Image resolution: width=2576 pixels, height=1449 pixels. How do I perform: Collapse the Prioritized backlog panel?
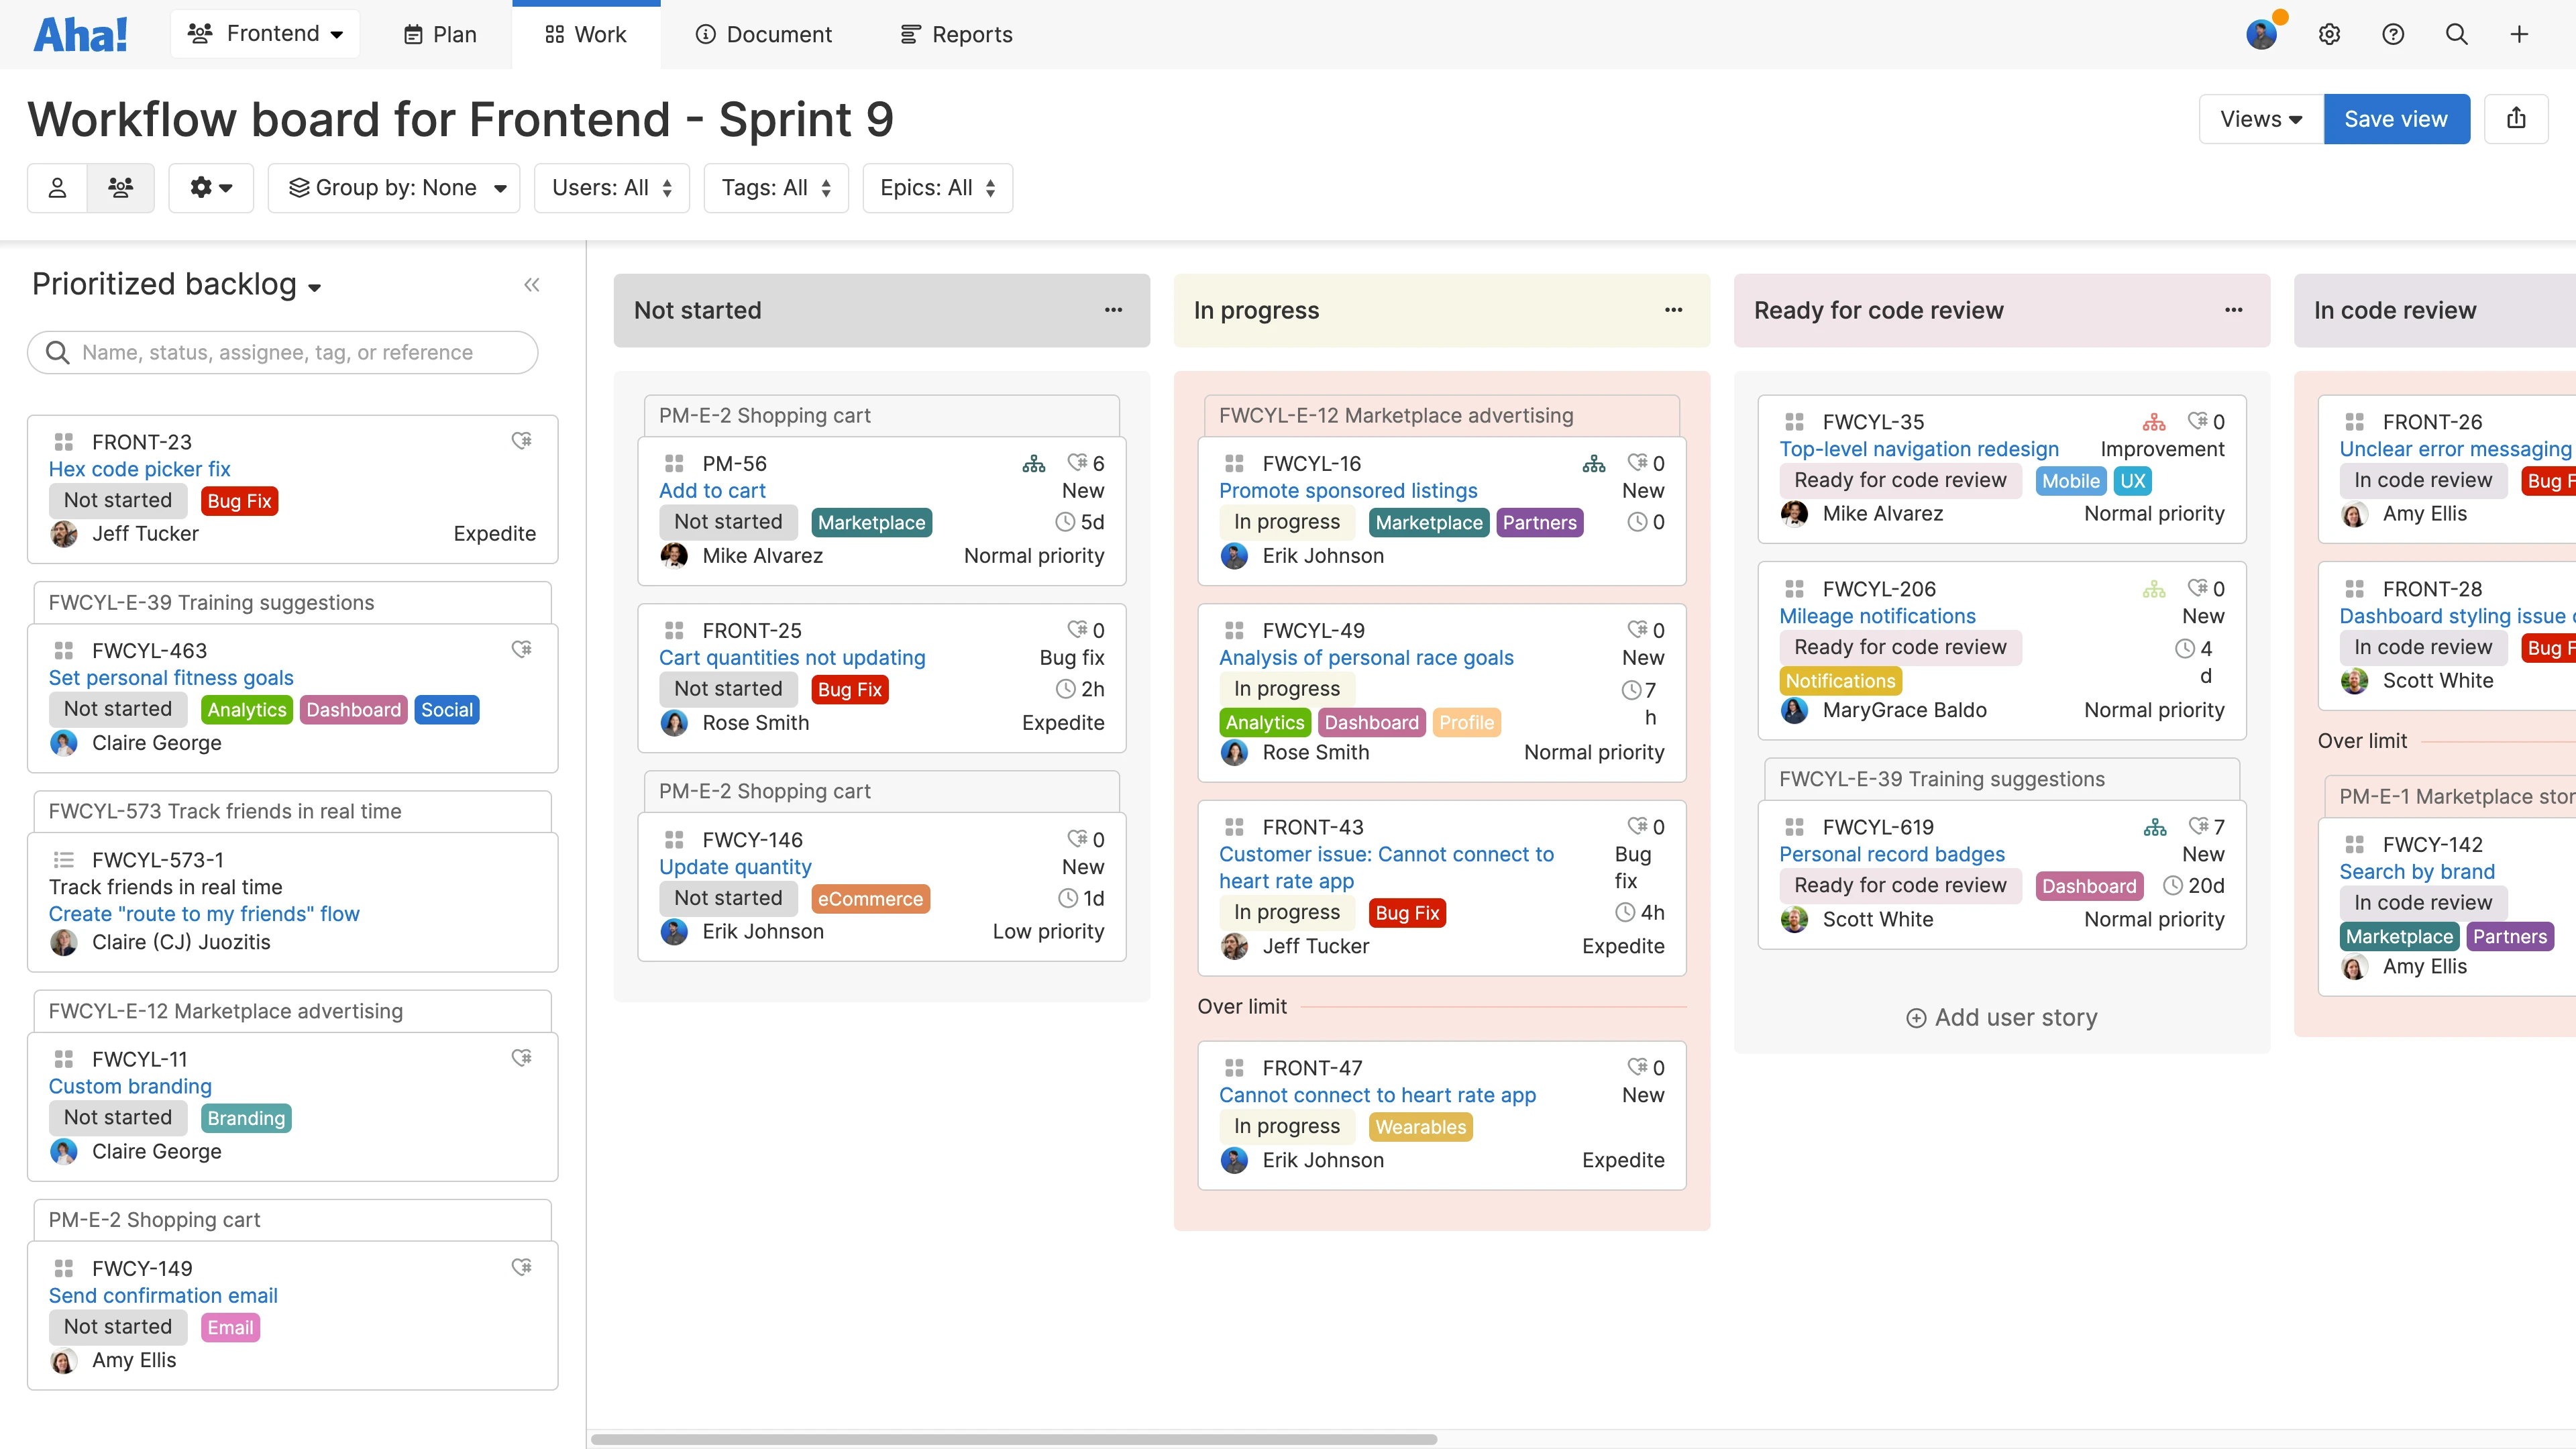coord(531,285)
